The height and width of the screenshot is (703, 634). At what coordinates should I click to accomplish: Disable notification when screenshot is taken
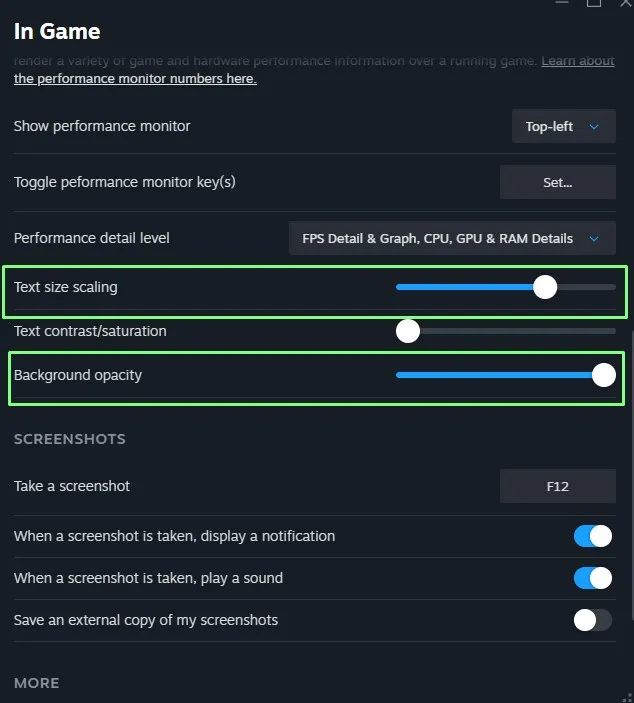pos(593,536)
